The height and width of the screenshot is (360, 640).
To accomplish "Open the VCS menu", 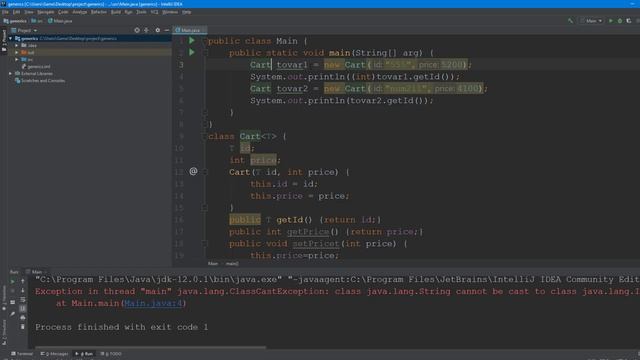I will click(154, 12).
